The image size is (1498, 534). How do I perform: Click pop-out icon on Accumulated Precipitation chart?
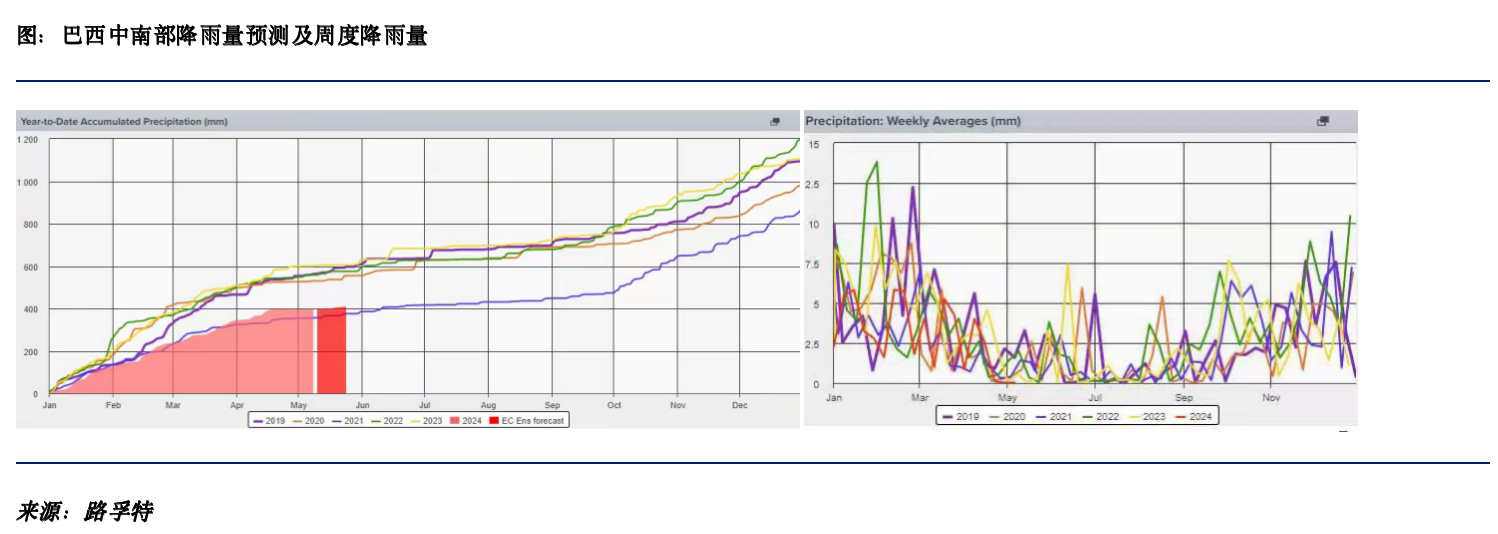[774, 122]
